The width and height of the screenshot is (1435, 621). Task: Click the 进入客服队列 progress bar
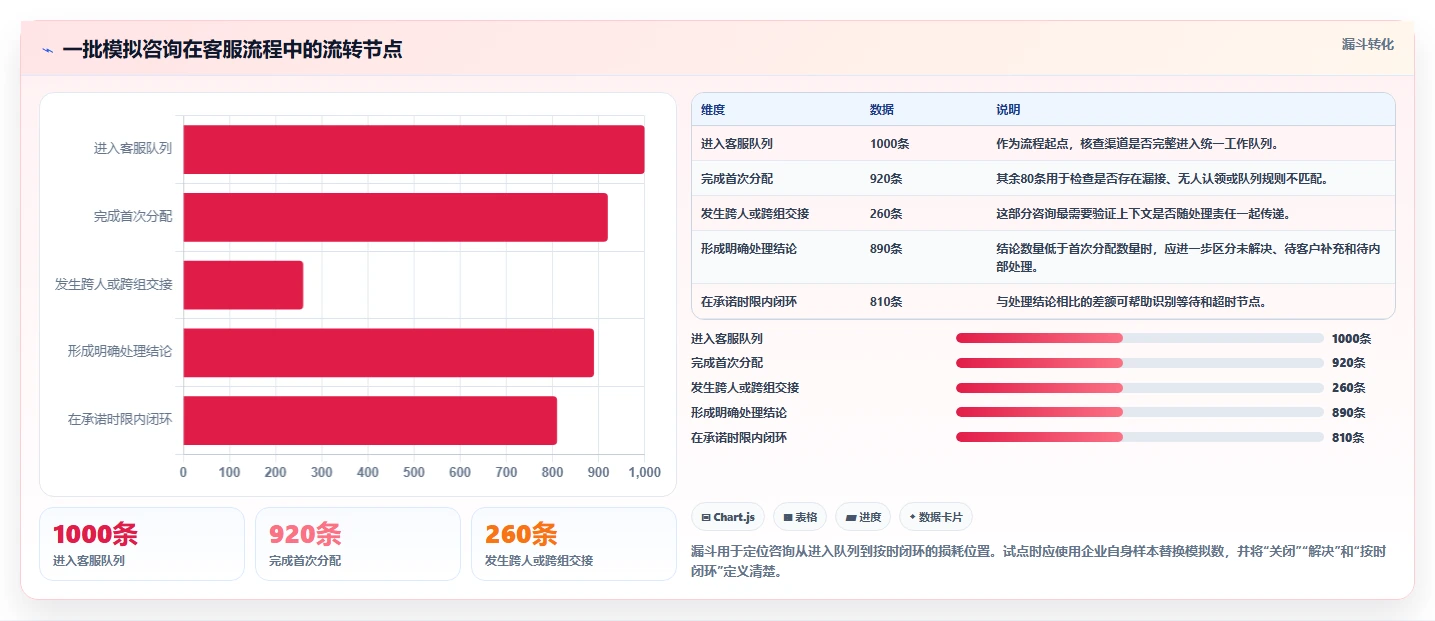[1140, 338]
